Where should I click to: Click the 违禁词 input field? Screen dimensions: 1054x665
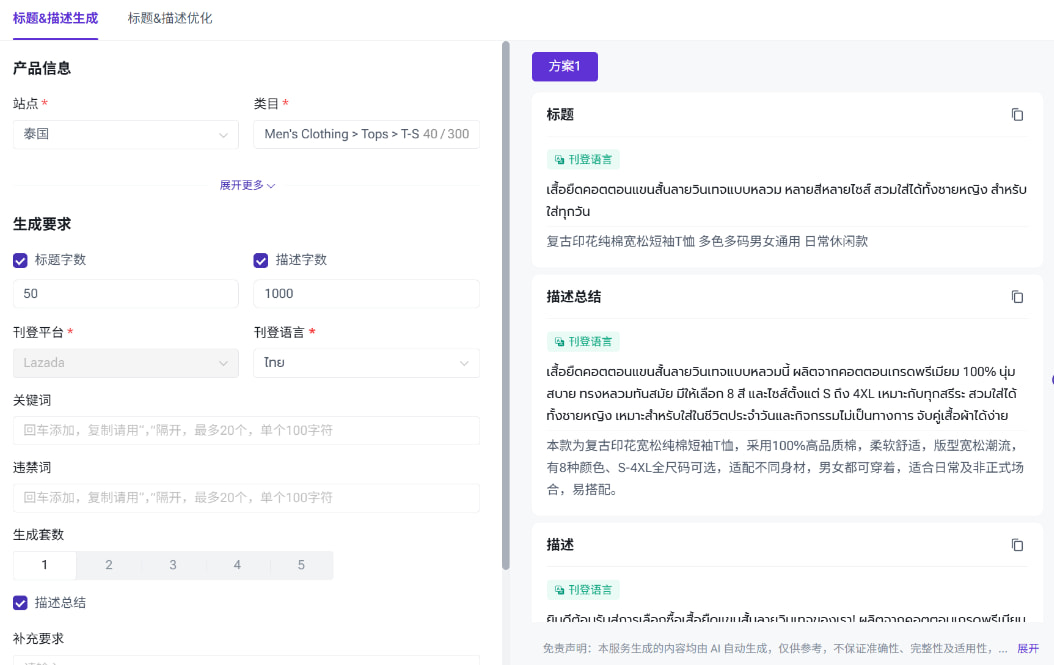(x=246, y=498)
